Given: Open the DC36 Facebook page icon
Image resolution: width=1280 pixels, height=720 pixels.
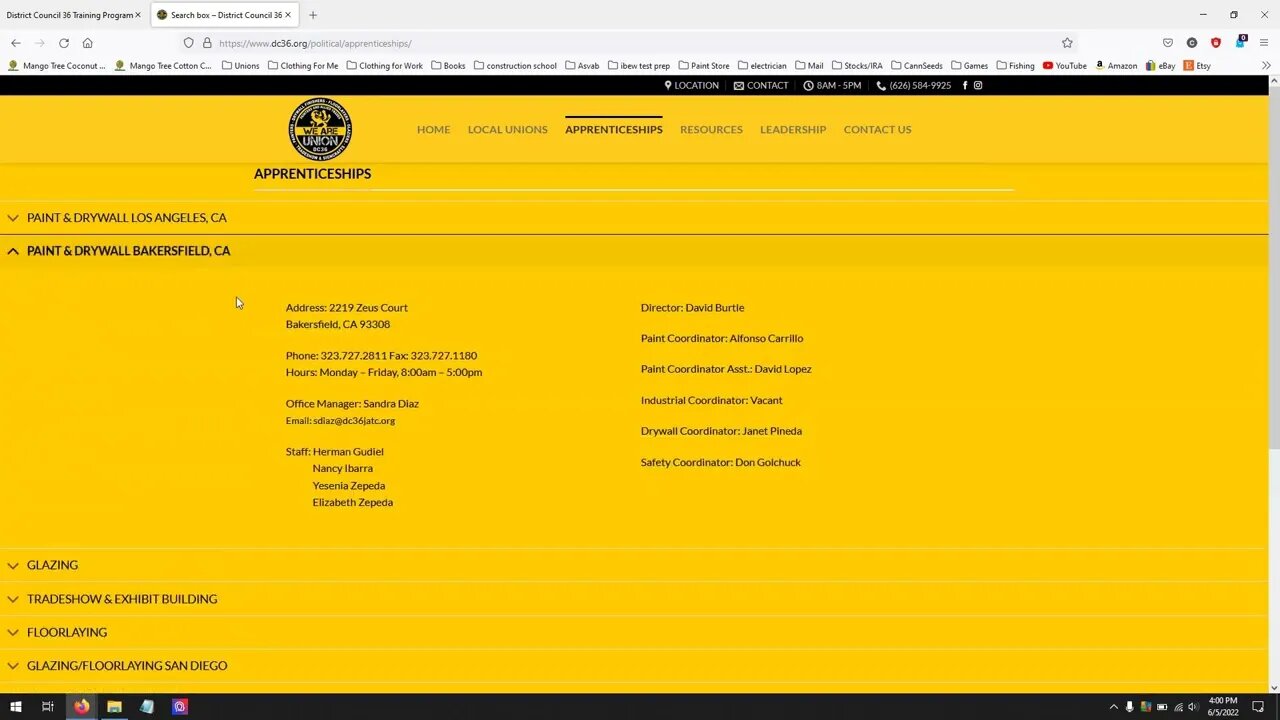Looking at the screenshot, I should [965, 86].
